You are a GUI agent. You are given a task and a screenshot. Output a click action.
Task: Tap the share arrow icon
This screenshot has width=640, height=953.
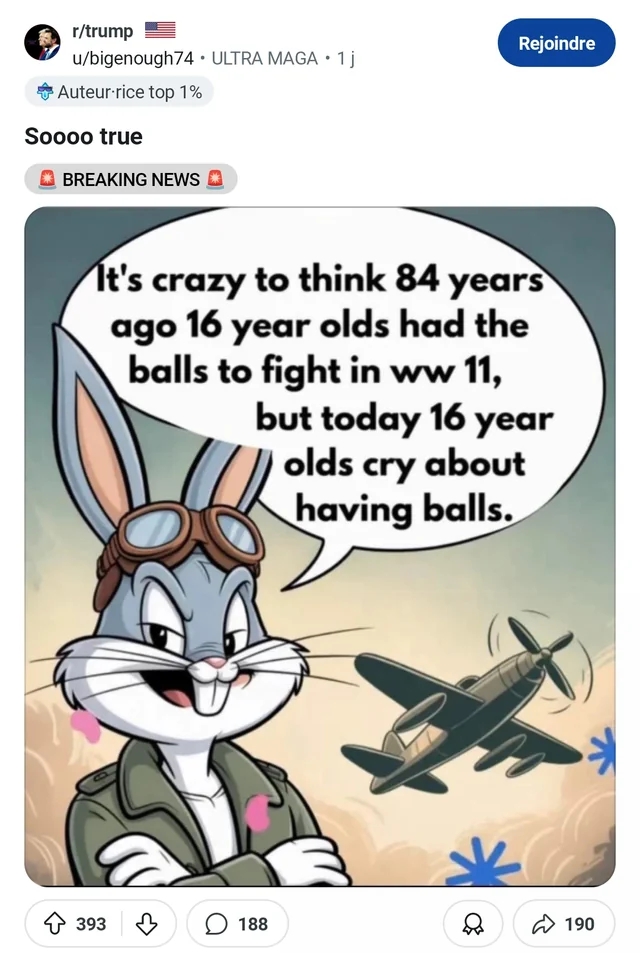tap(543, 924)
